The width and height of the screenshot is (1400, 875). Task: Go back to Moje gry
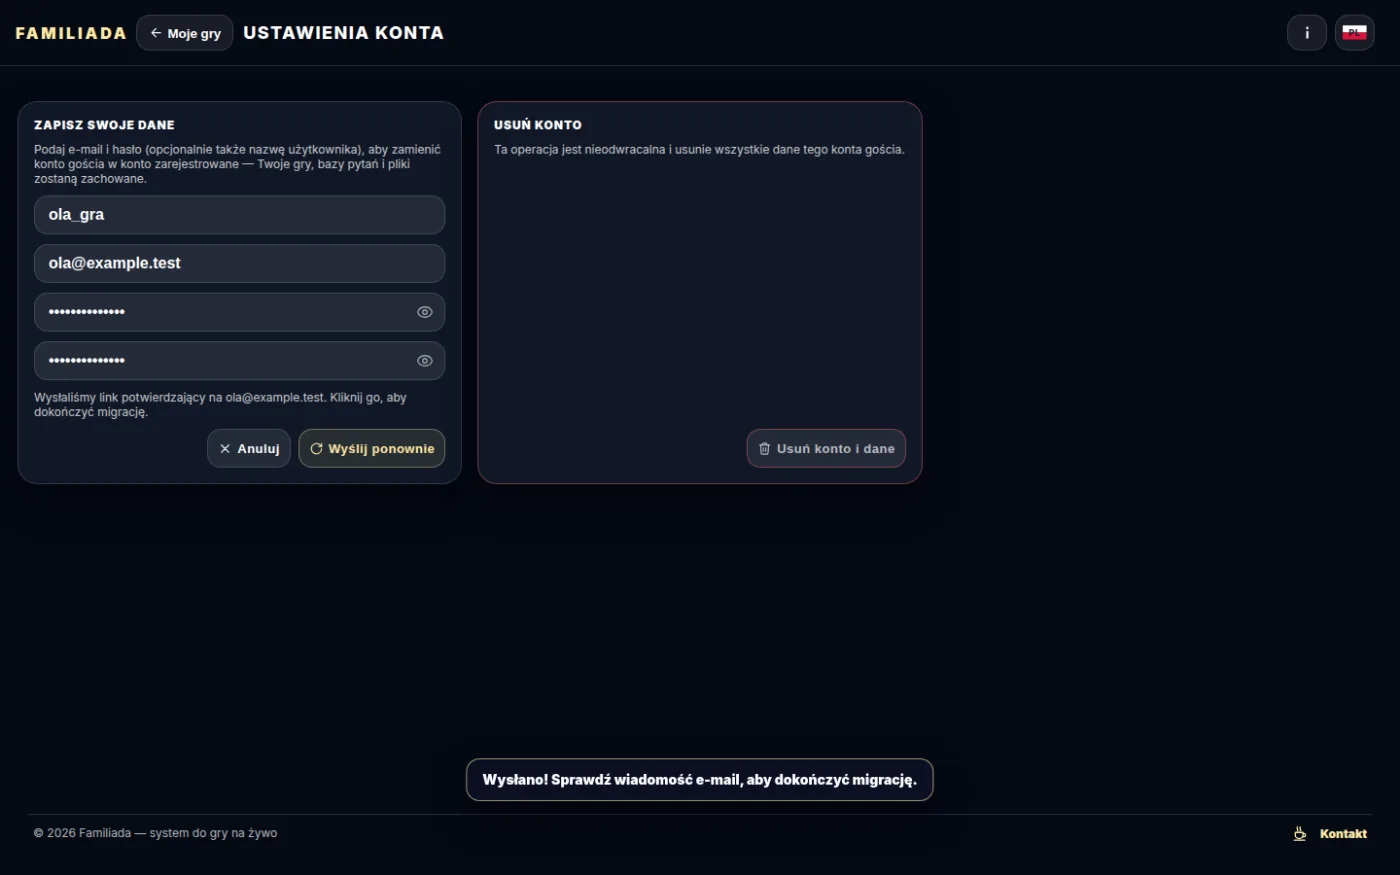click(185, 33)
